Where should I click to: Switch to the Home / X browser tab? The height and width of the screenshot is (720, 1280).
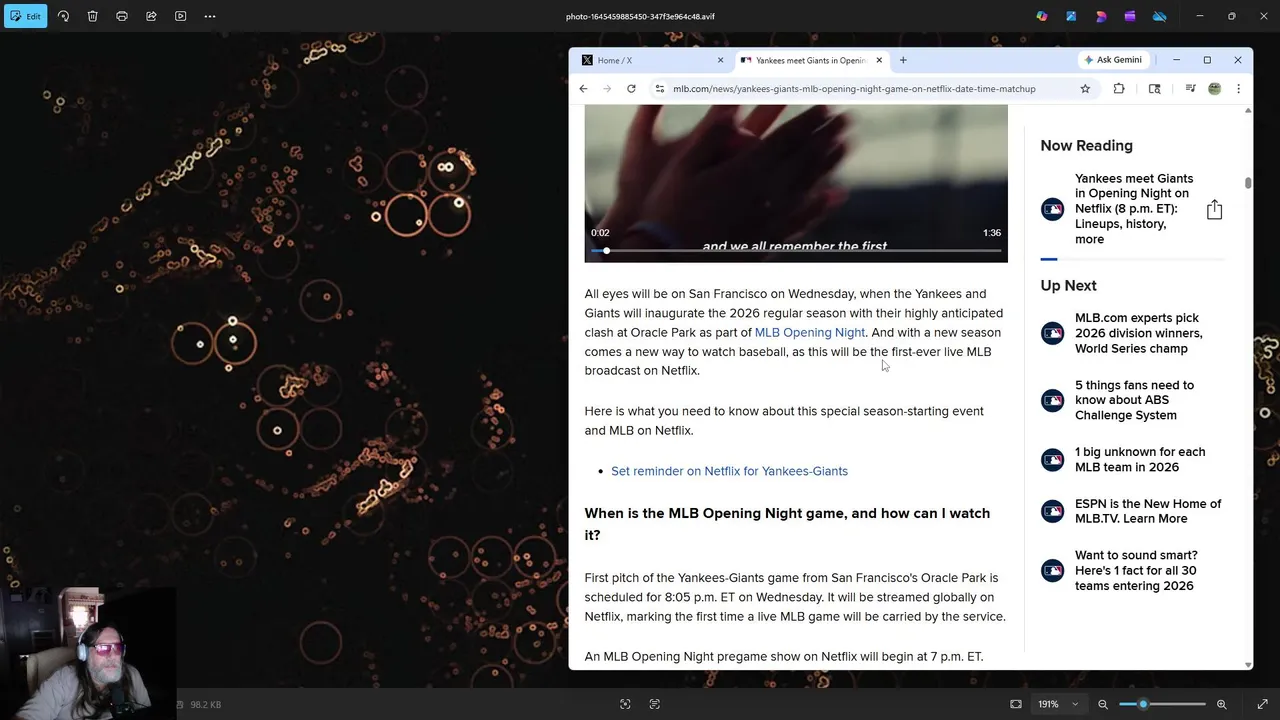pos(652,60)
